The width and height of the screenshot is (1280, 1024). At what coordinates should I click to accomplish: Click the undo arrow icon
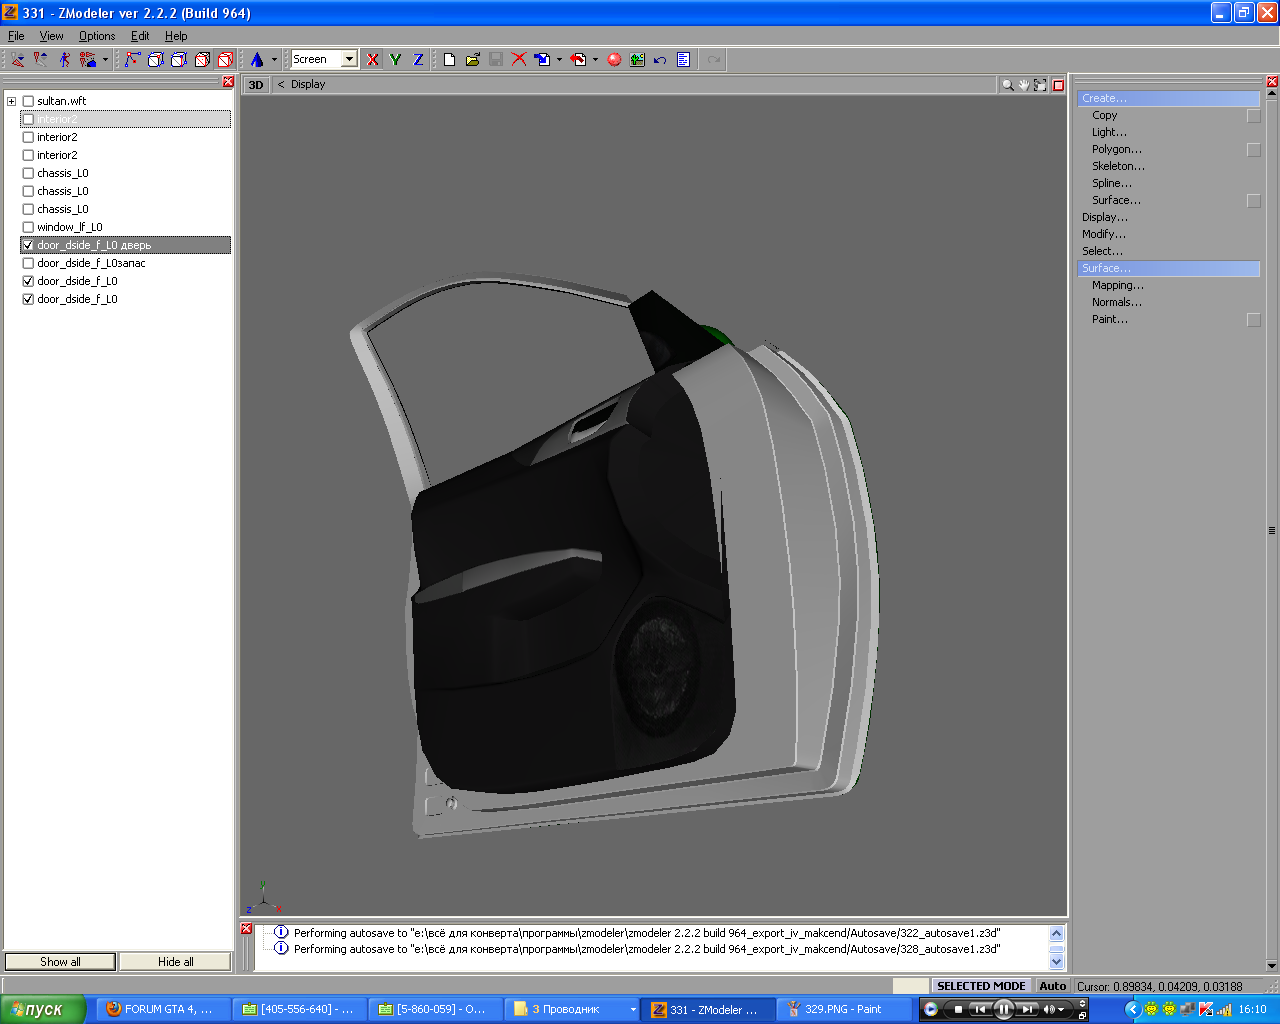(660, 60)
